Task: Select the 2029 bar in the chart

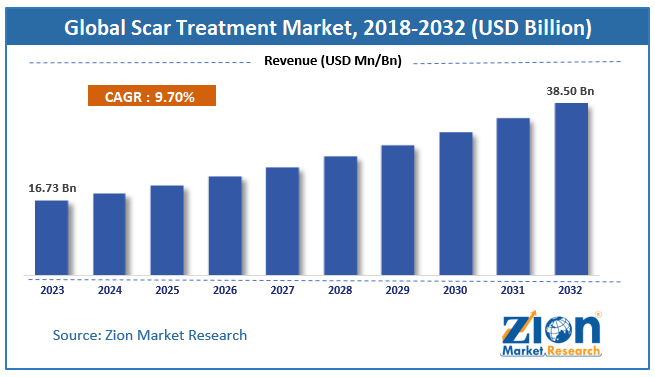Action: click(398, 210)
